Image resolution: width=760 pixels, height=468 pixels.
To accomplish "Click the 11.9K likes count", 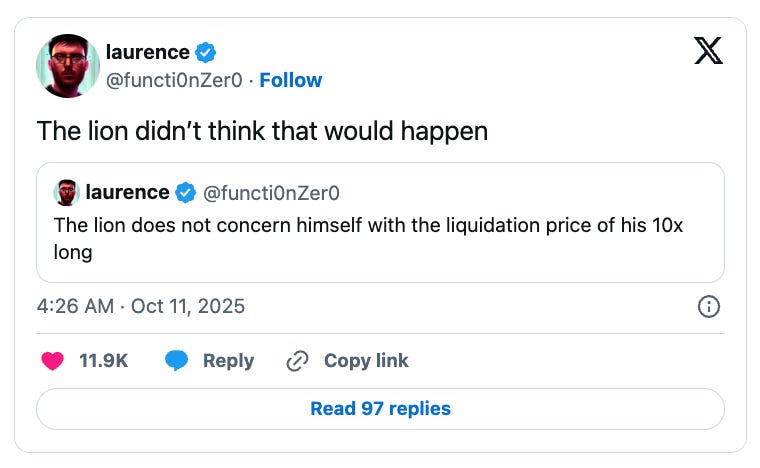I will (103, 361).
